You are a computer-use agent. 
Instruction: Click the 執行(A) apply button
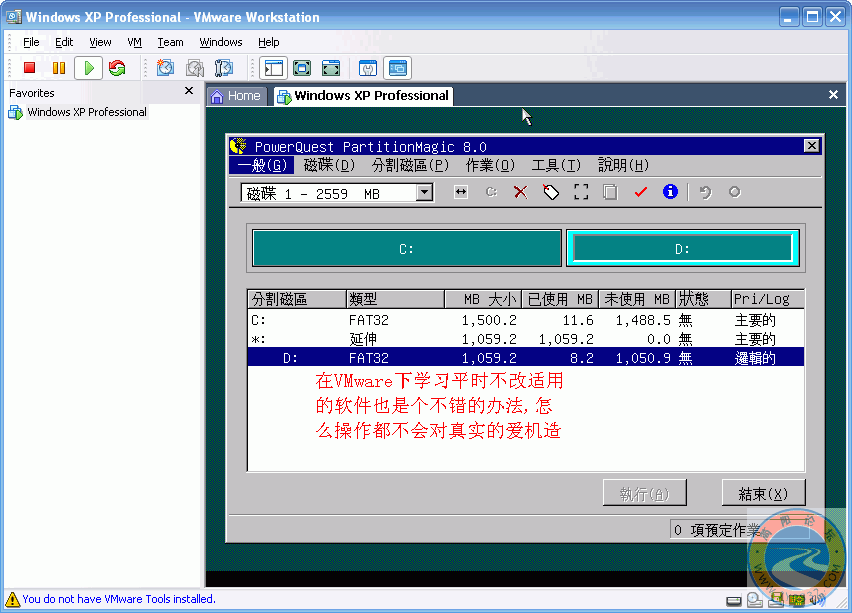pos(644,493)
